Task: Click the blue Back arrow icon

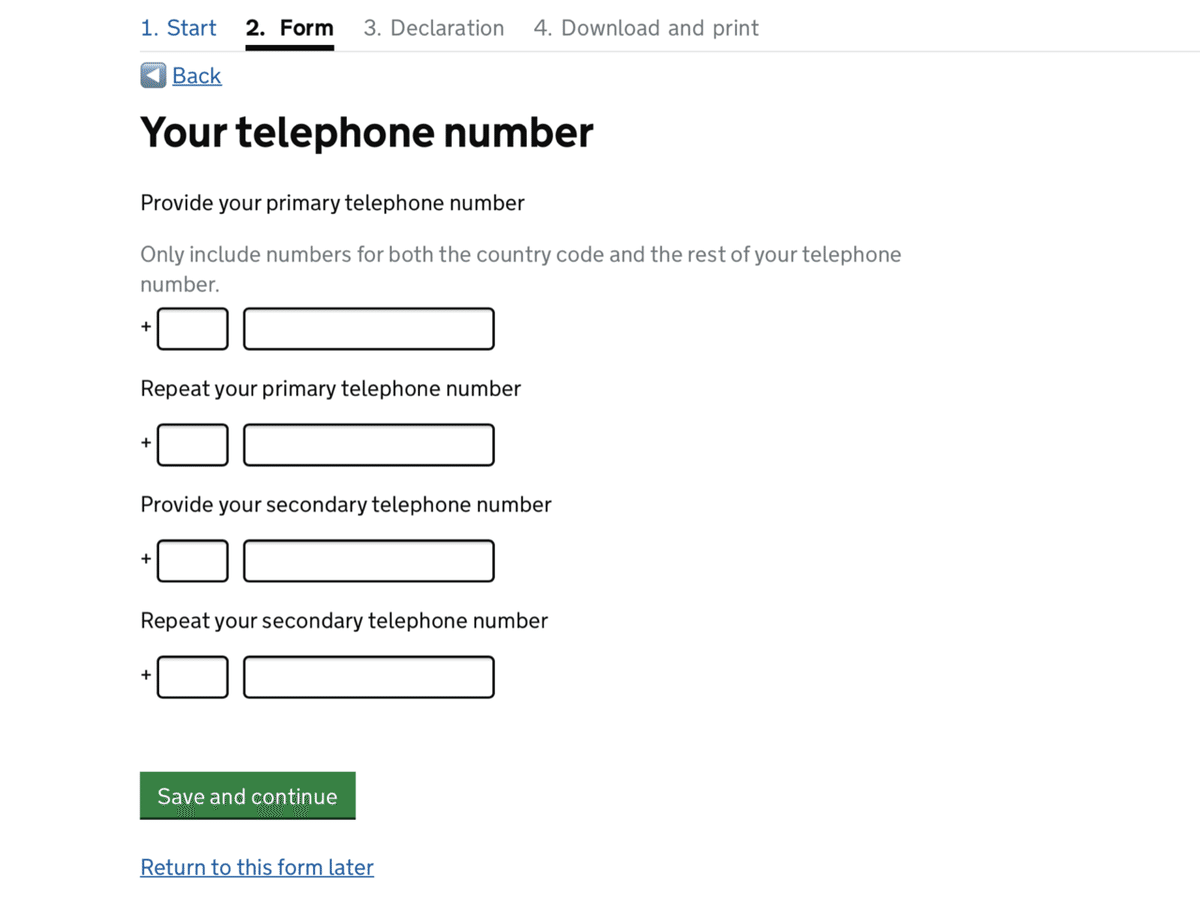Action: pos(153,75)
